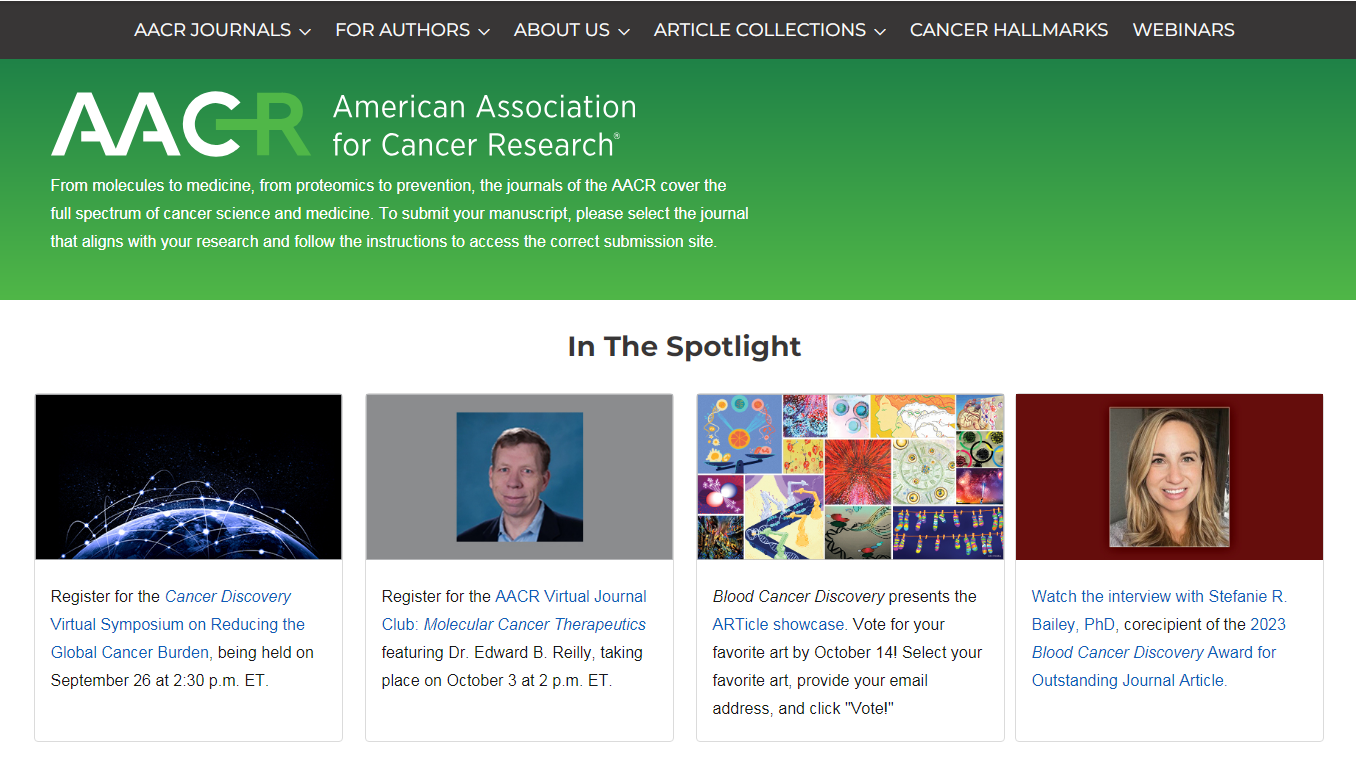Screen dimensions: 1356x776
Task: Watch the interview with Stefanie R. Bailey link
Action: click(x=1159, y=610)
